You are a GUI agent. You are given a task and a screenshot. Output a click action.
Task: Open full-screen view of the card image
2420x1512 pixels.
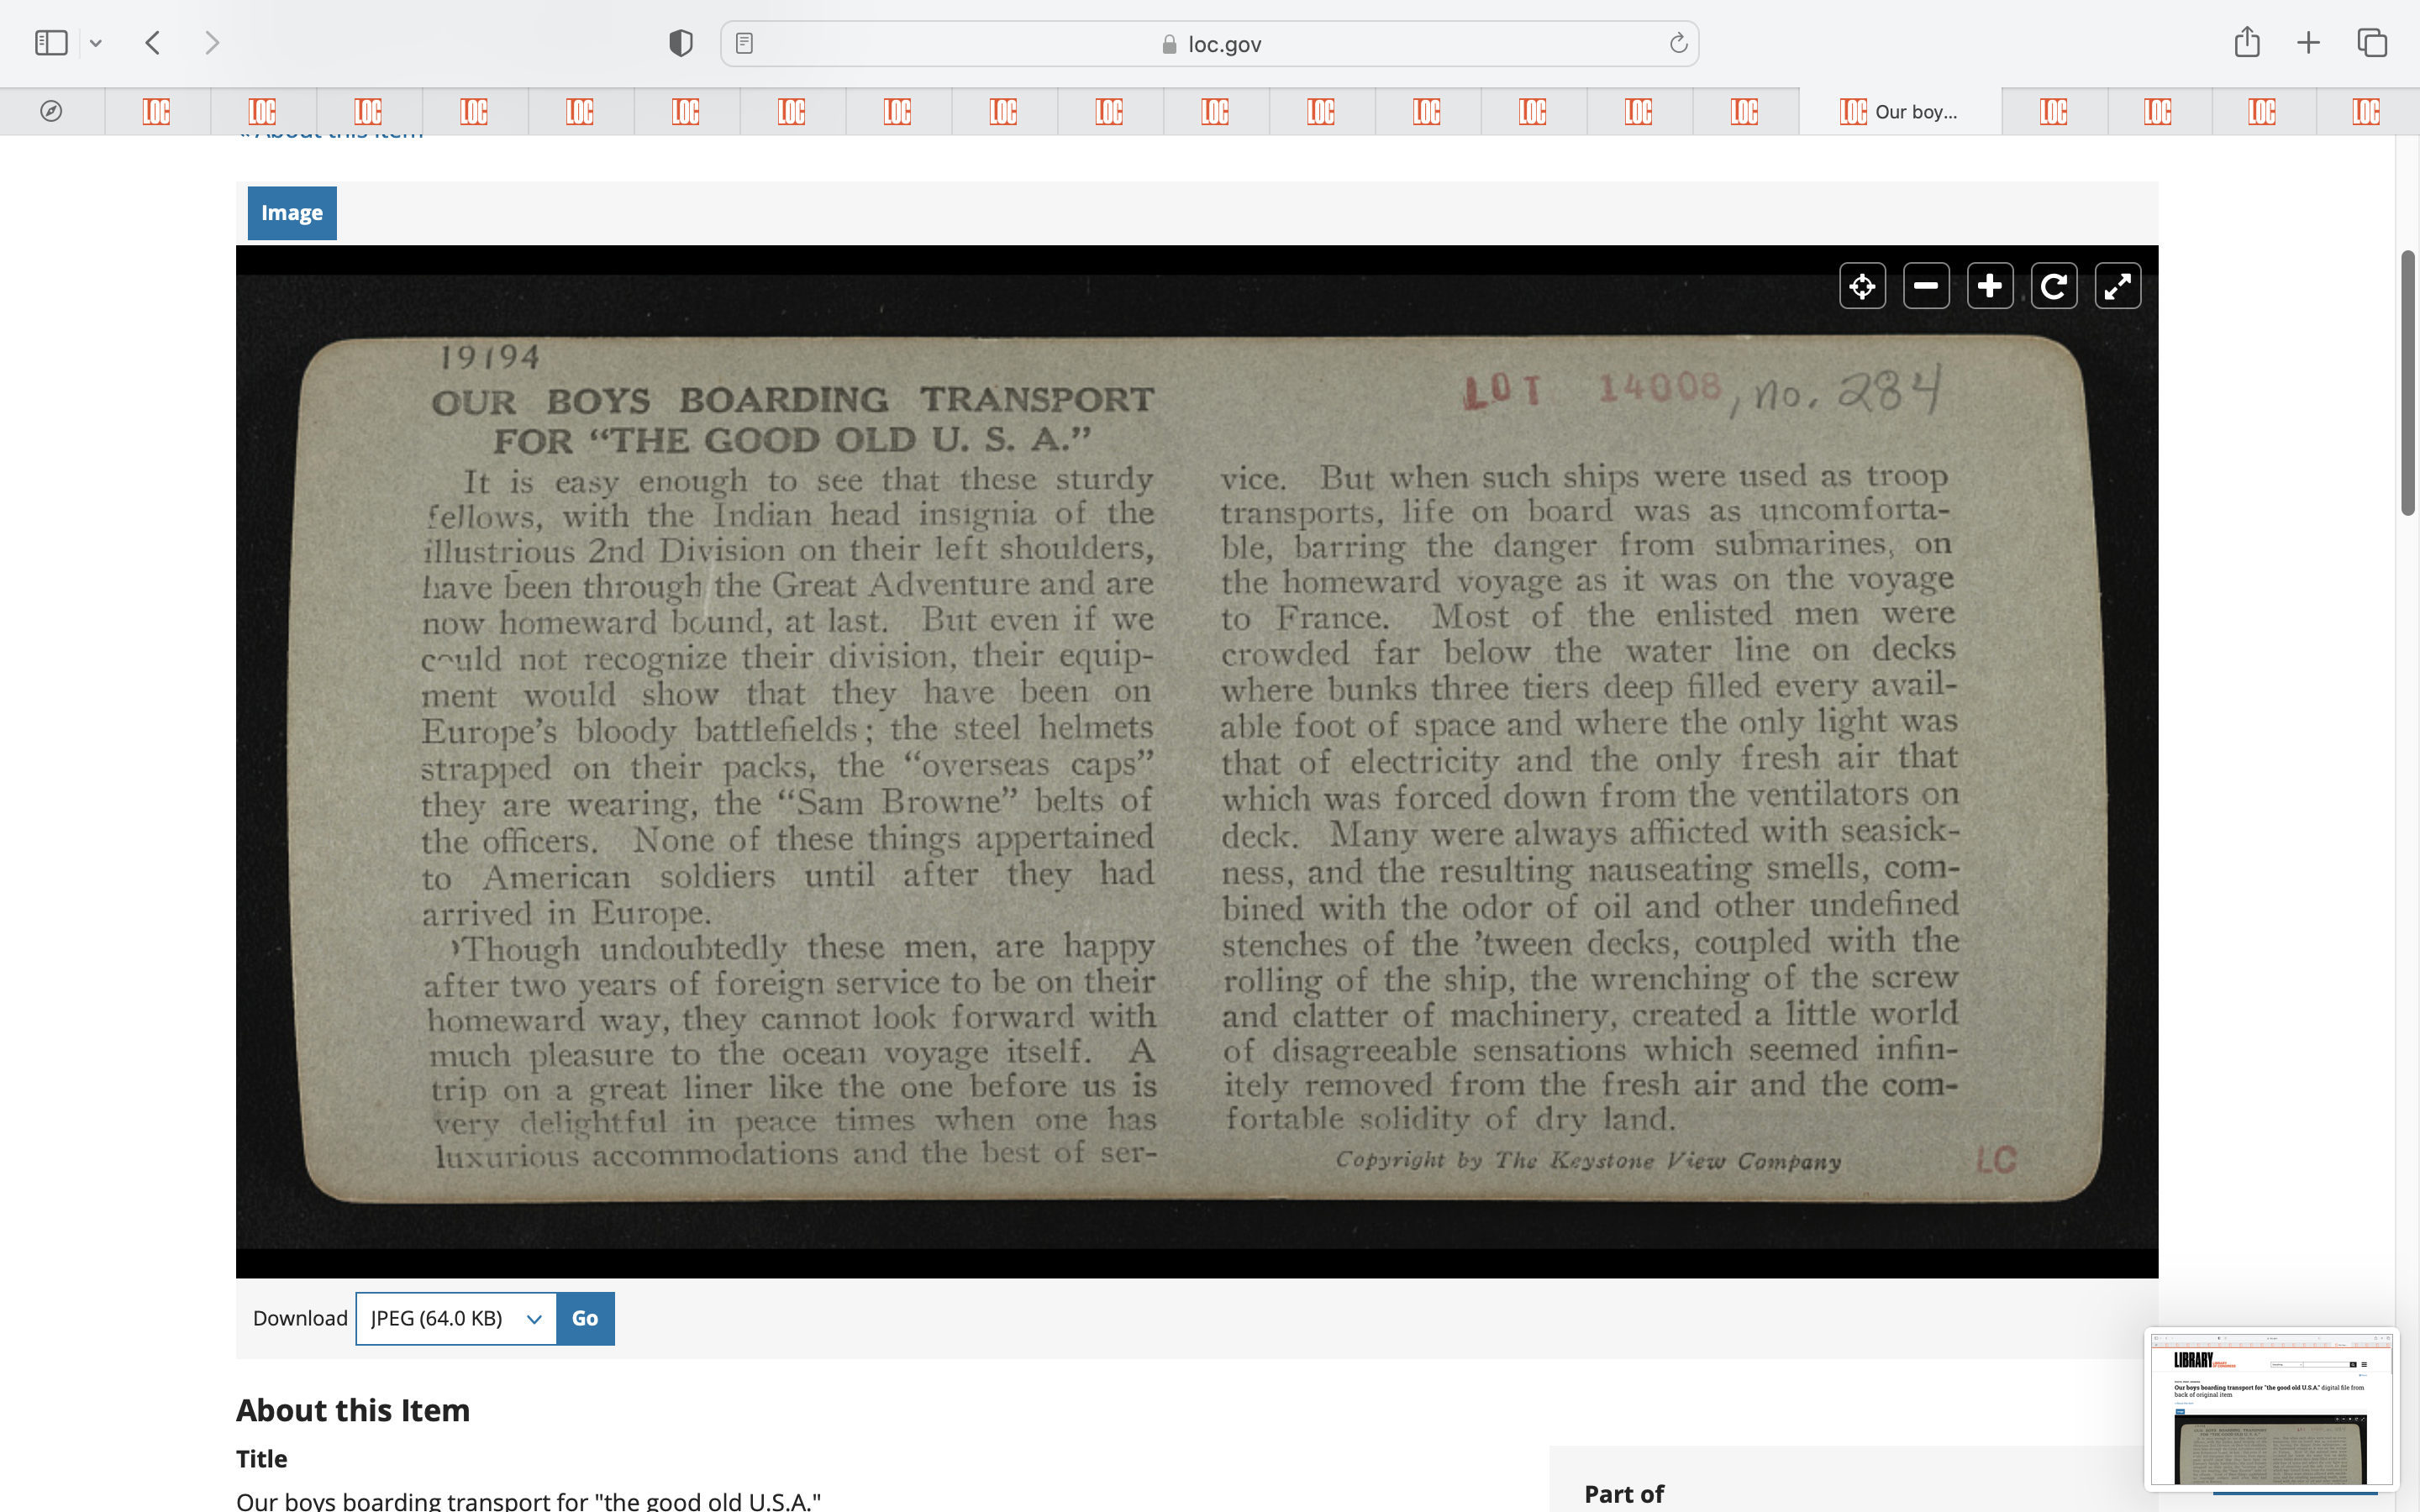[2118, 287]
